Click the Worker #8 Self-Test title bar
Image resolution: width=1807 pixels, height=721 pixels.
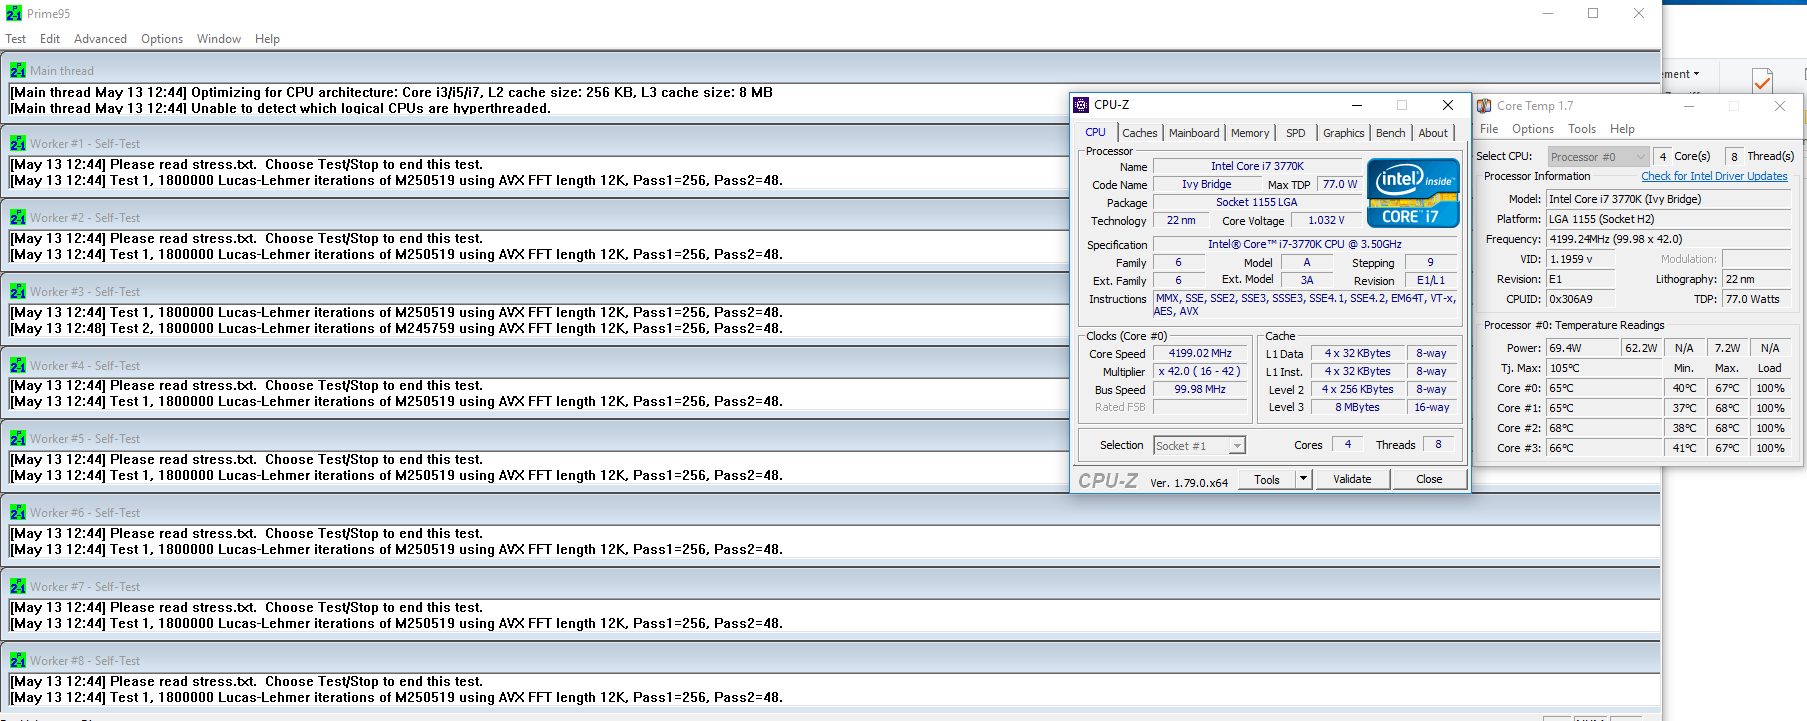tap(830, 660)
